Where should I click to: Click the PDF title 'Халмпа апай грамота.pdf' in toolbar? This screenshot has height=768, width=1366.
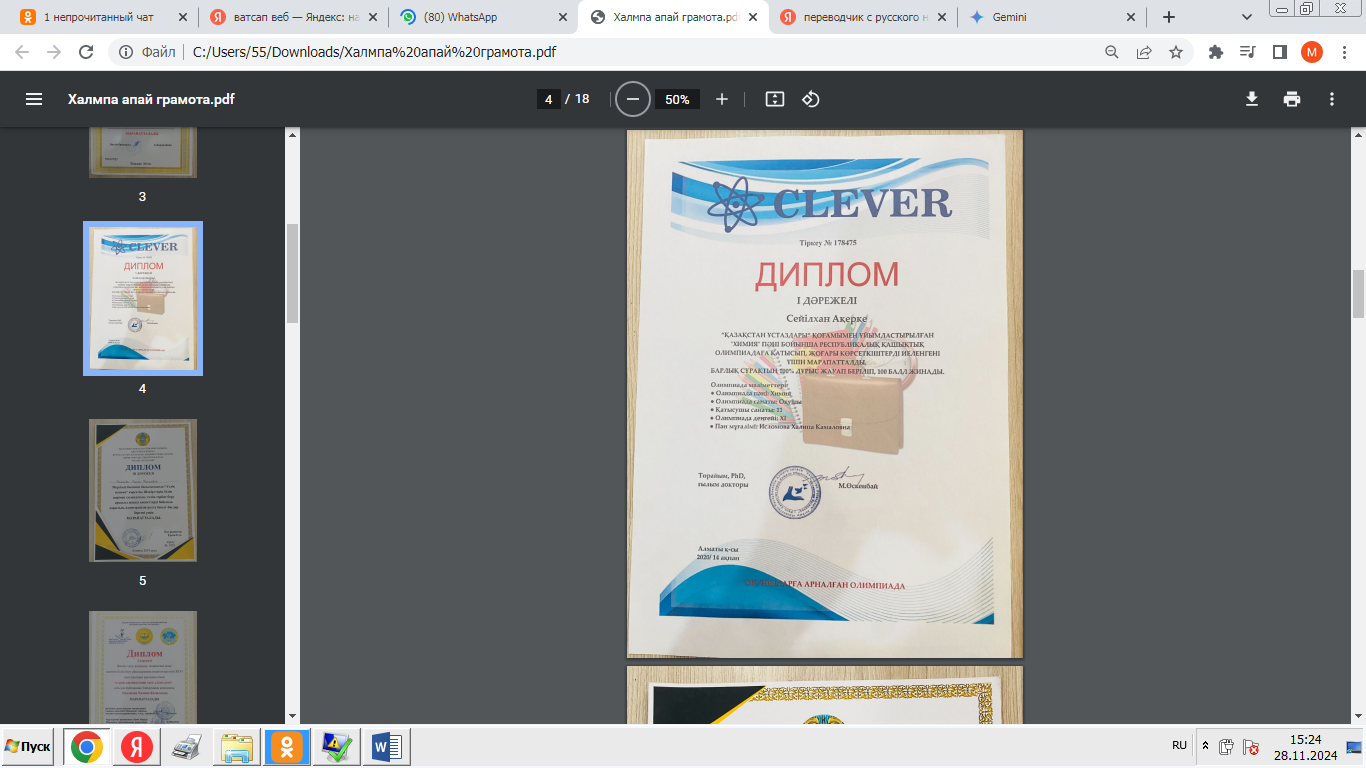point(151,99)
